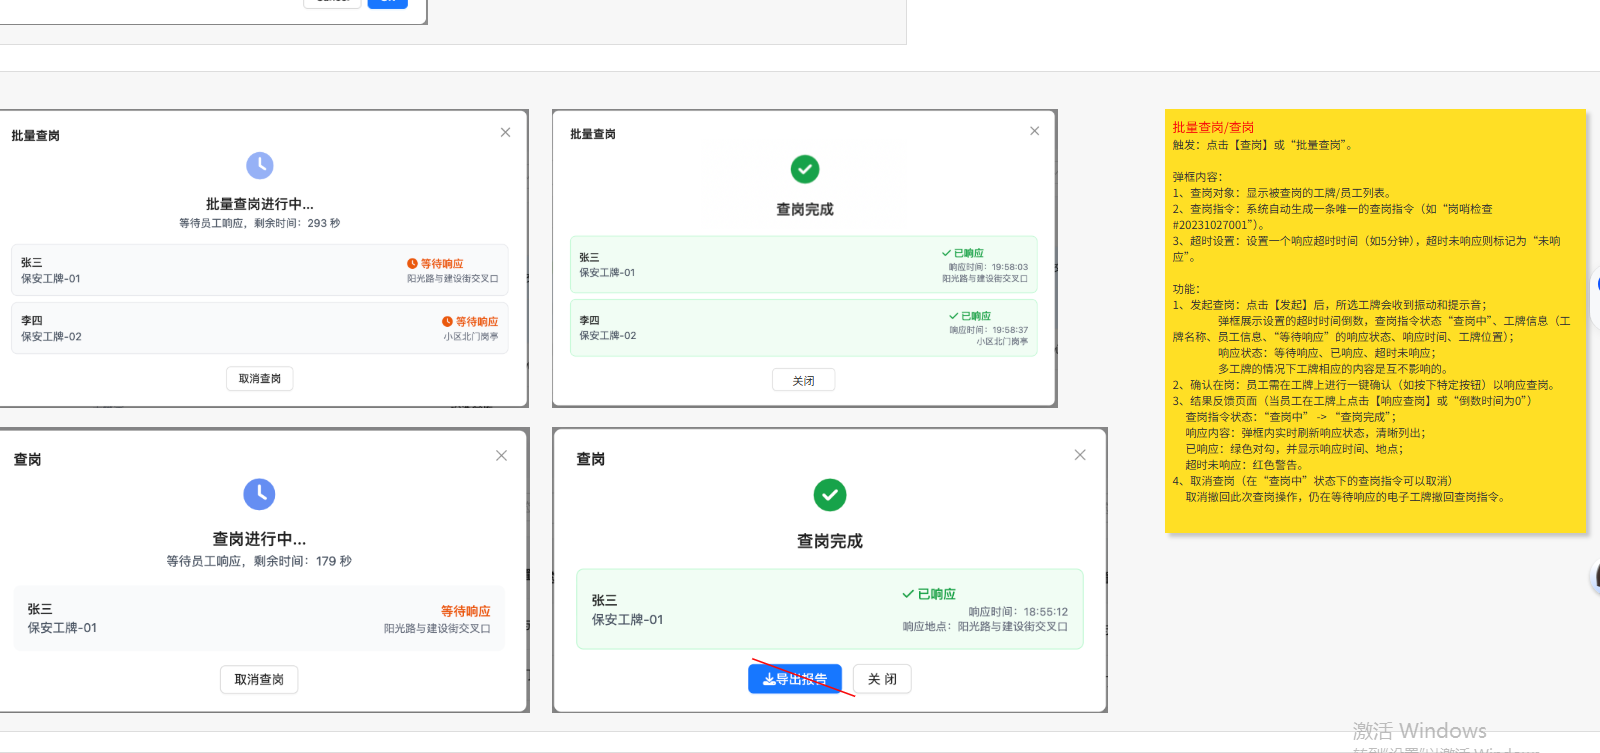Click 张三 name in 查岗进行中 dialog
The width and height of the screenshot is (1600, 753).
40,609
